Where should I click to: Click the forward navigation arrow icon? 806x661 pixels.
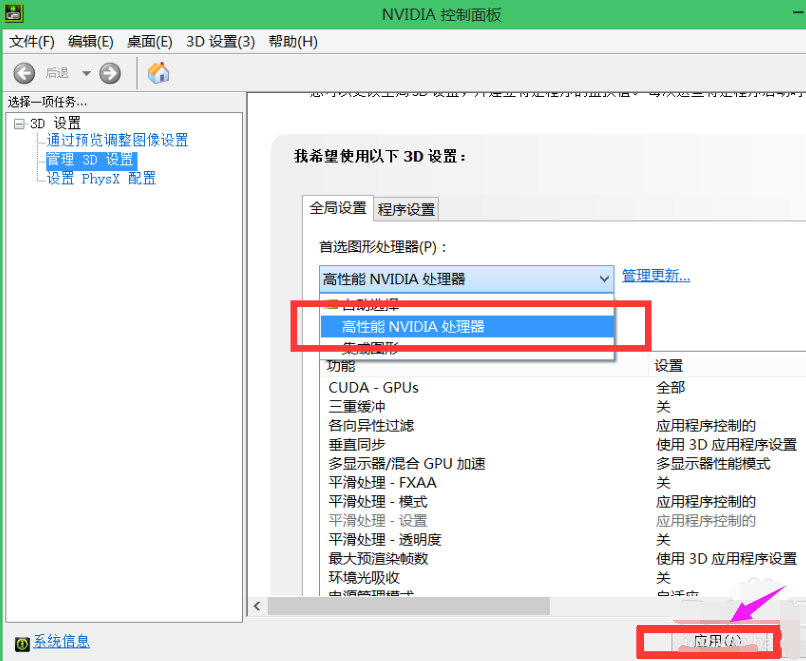coord(109,73)
